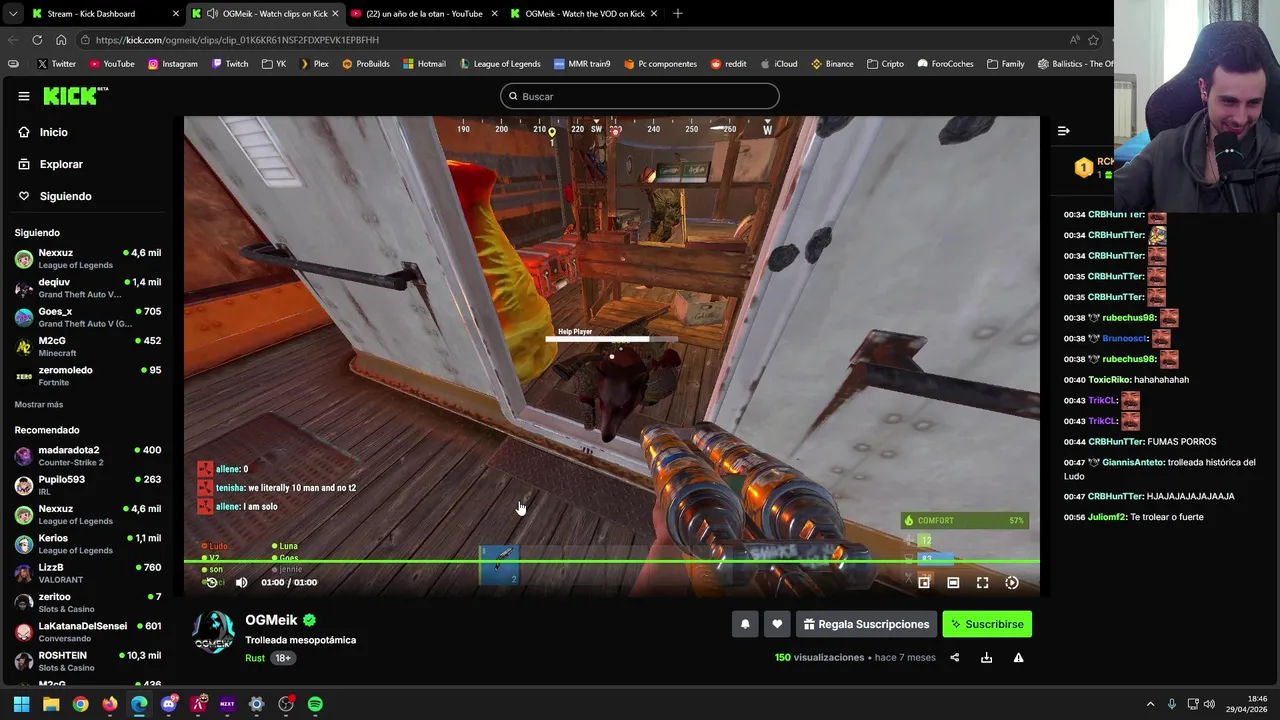This screenshot has height=720, width=1280.
Task: Open a new browser tab
Action: click(677, 14)
